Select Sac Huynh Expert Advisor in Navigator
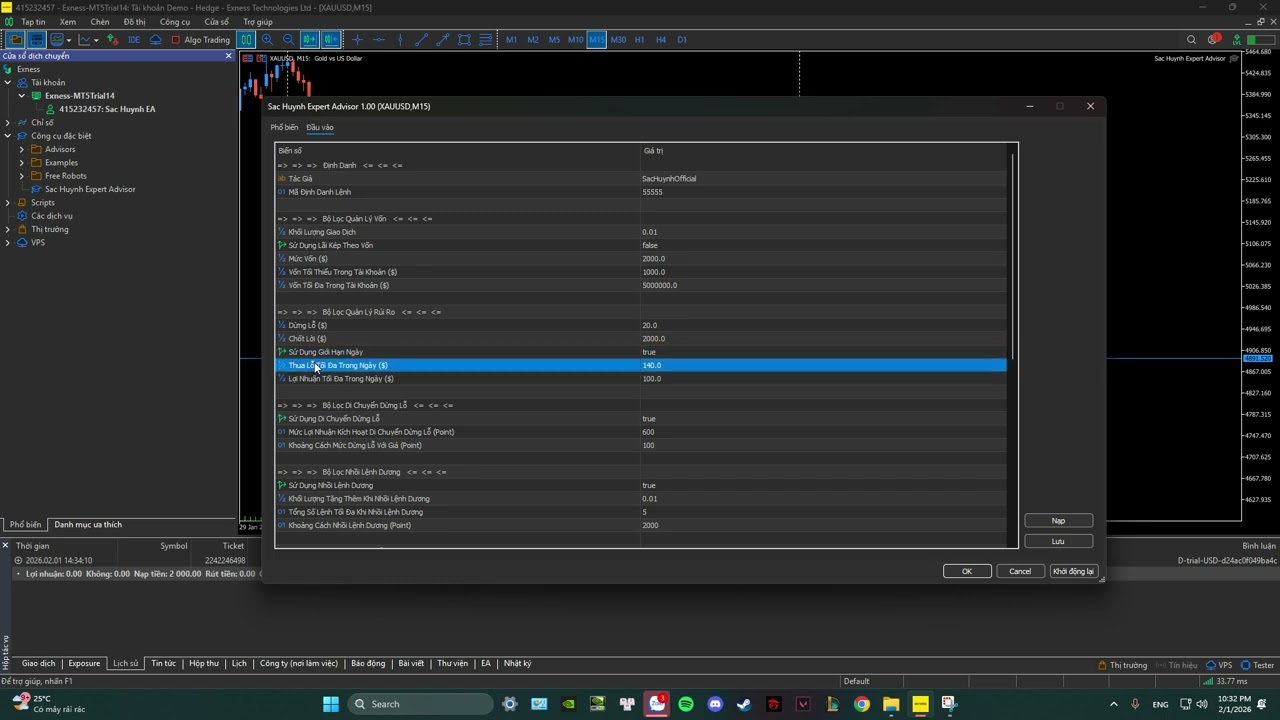Image resolution: width=1280 pixels, height=720 pixels. 90,189
